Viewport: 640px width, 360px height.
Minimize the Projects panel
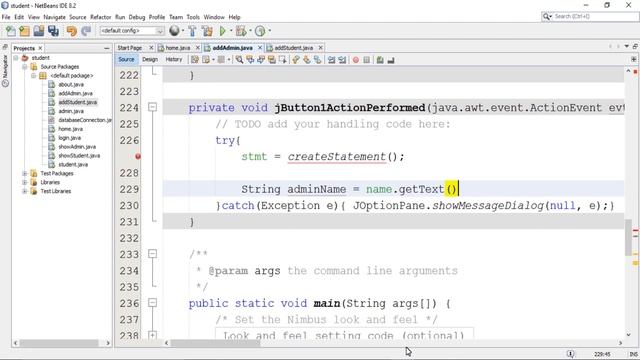(x=107, y=48)
